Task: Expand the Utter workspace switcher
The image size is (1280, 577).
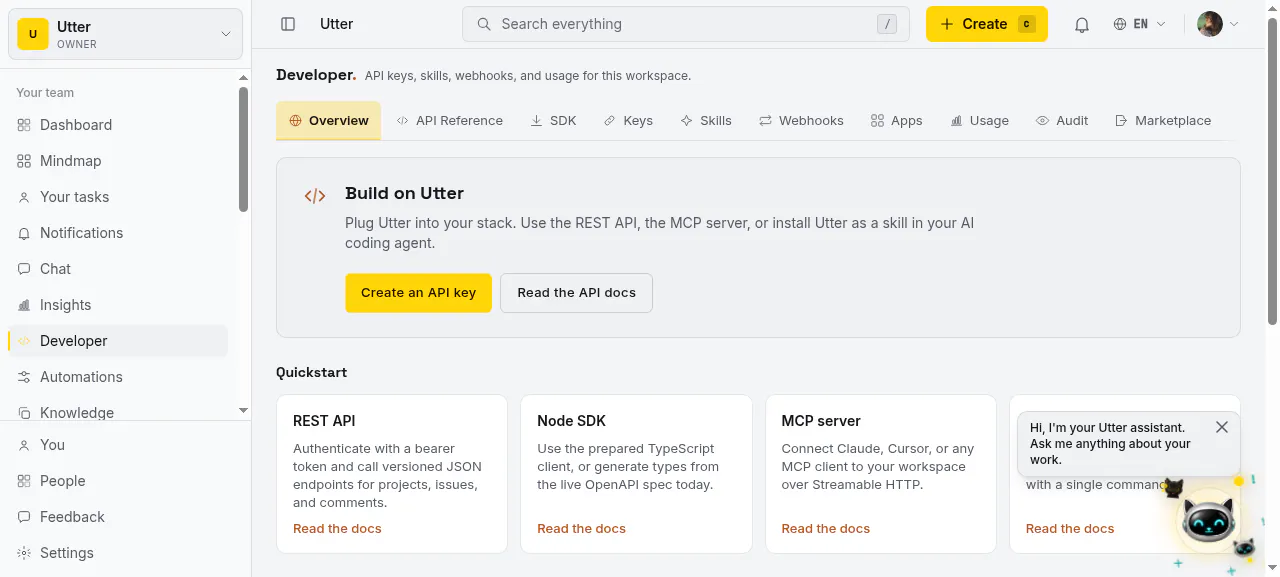Action: coord(125,34)
